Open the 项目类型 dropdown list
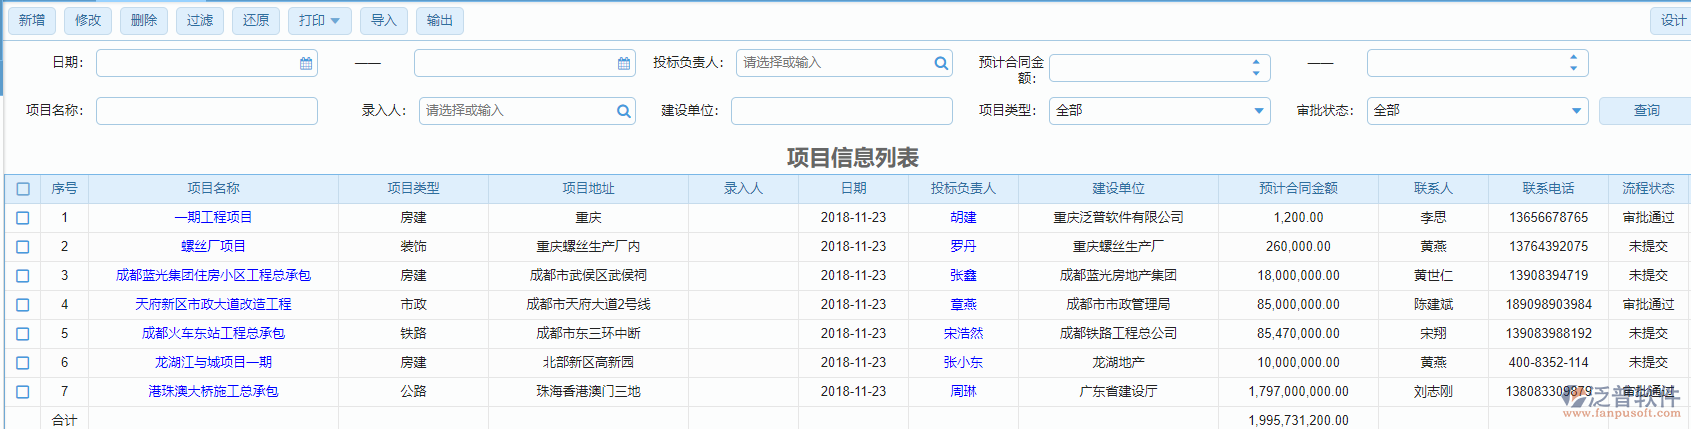This screenshot has height=429, width=1691. (x=1258, y=111)
